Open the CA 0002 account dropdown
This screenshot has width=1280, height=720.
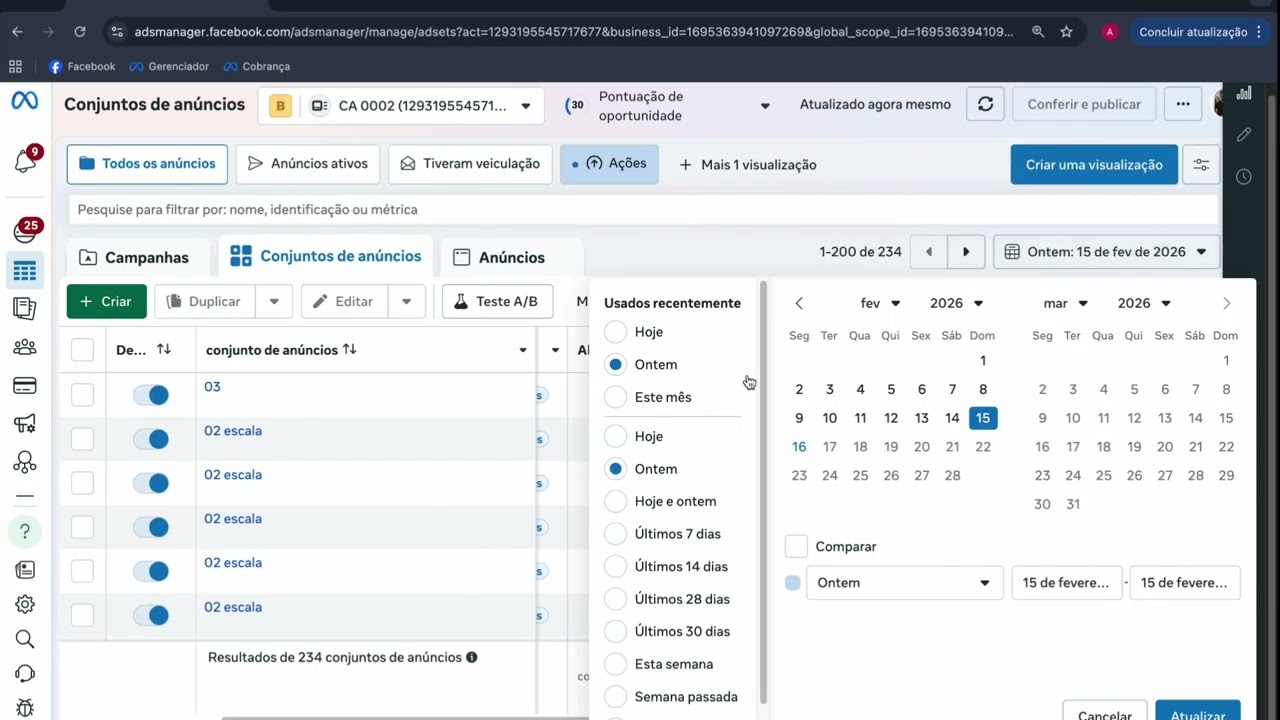401,106
